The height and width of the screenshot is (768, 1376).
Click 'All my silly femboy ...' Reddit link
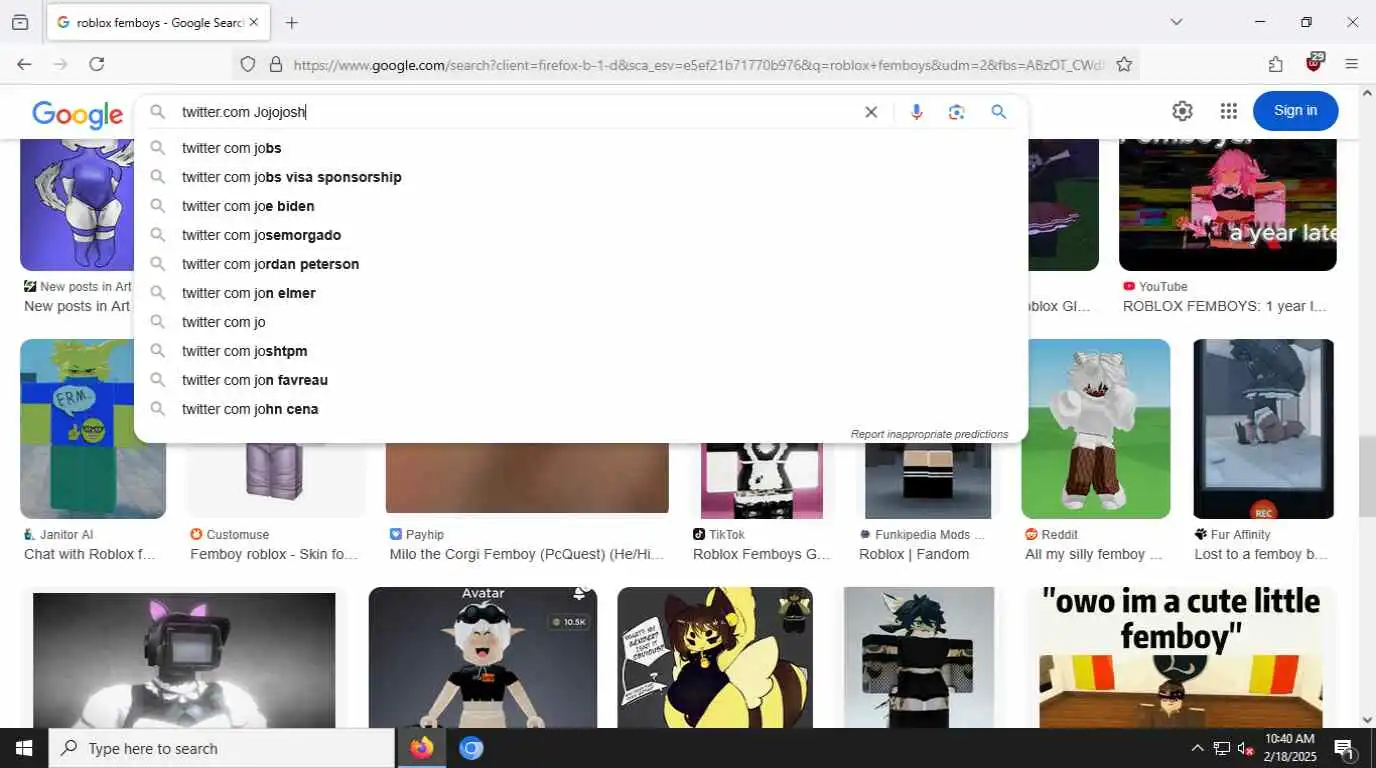pyautogui.click(x=1094, y=554)
